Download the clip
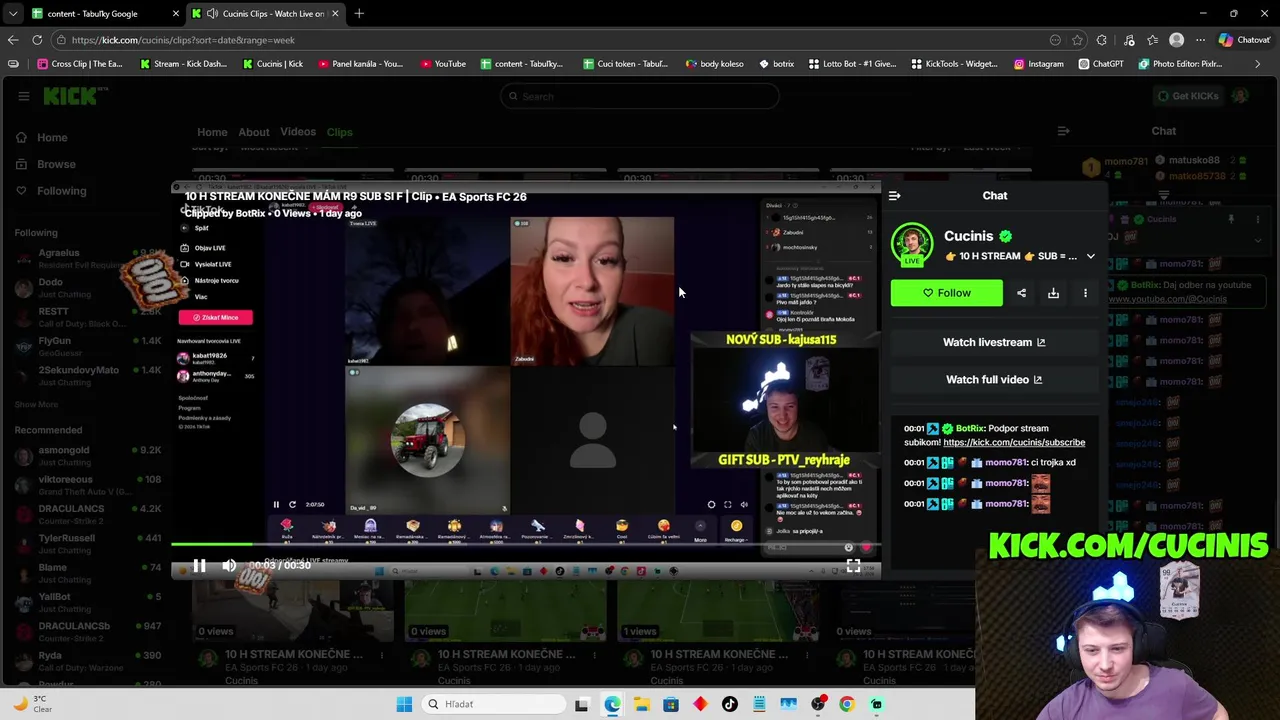 tap(1053, 293)
